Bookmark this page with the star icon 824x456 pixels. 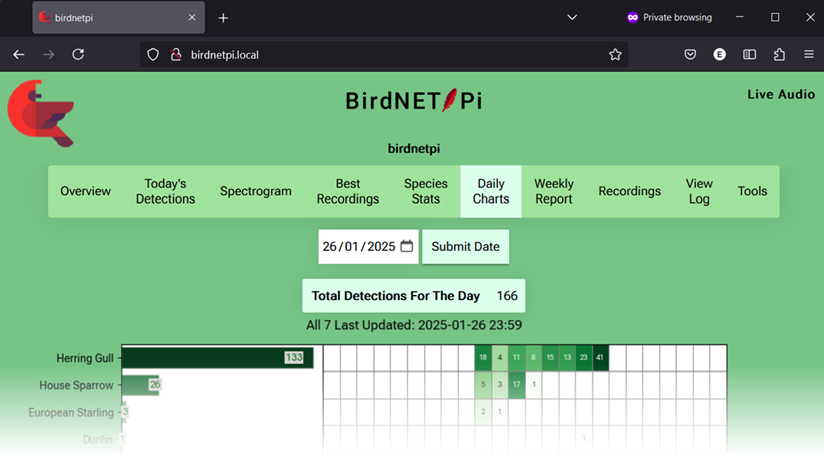click(615, 55)
